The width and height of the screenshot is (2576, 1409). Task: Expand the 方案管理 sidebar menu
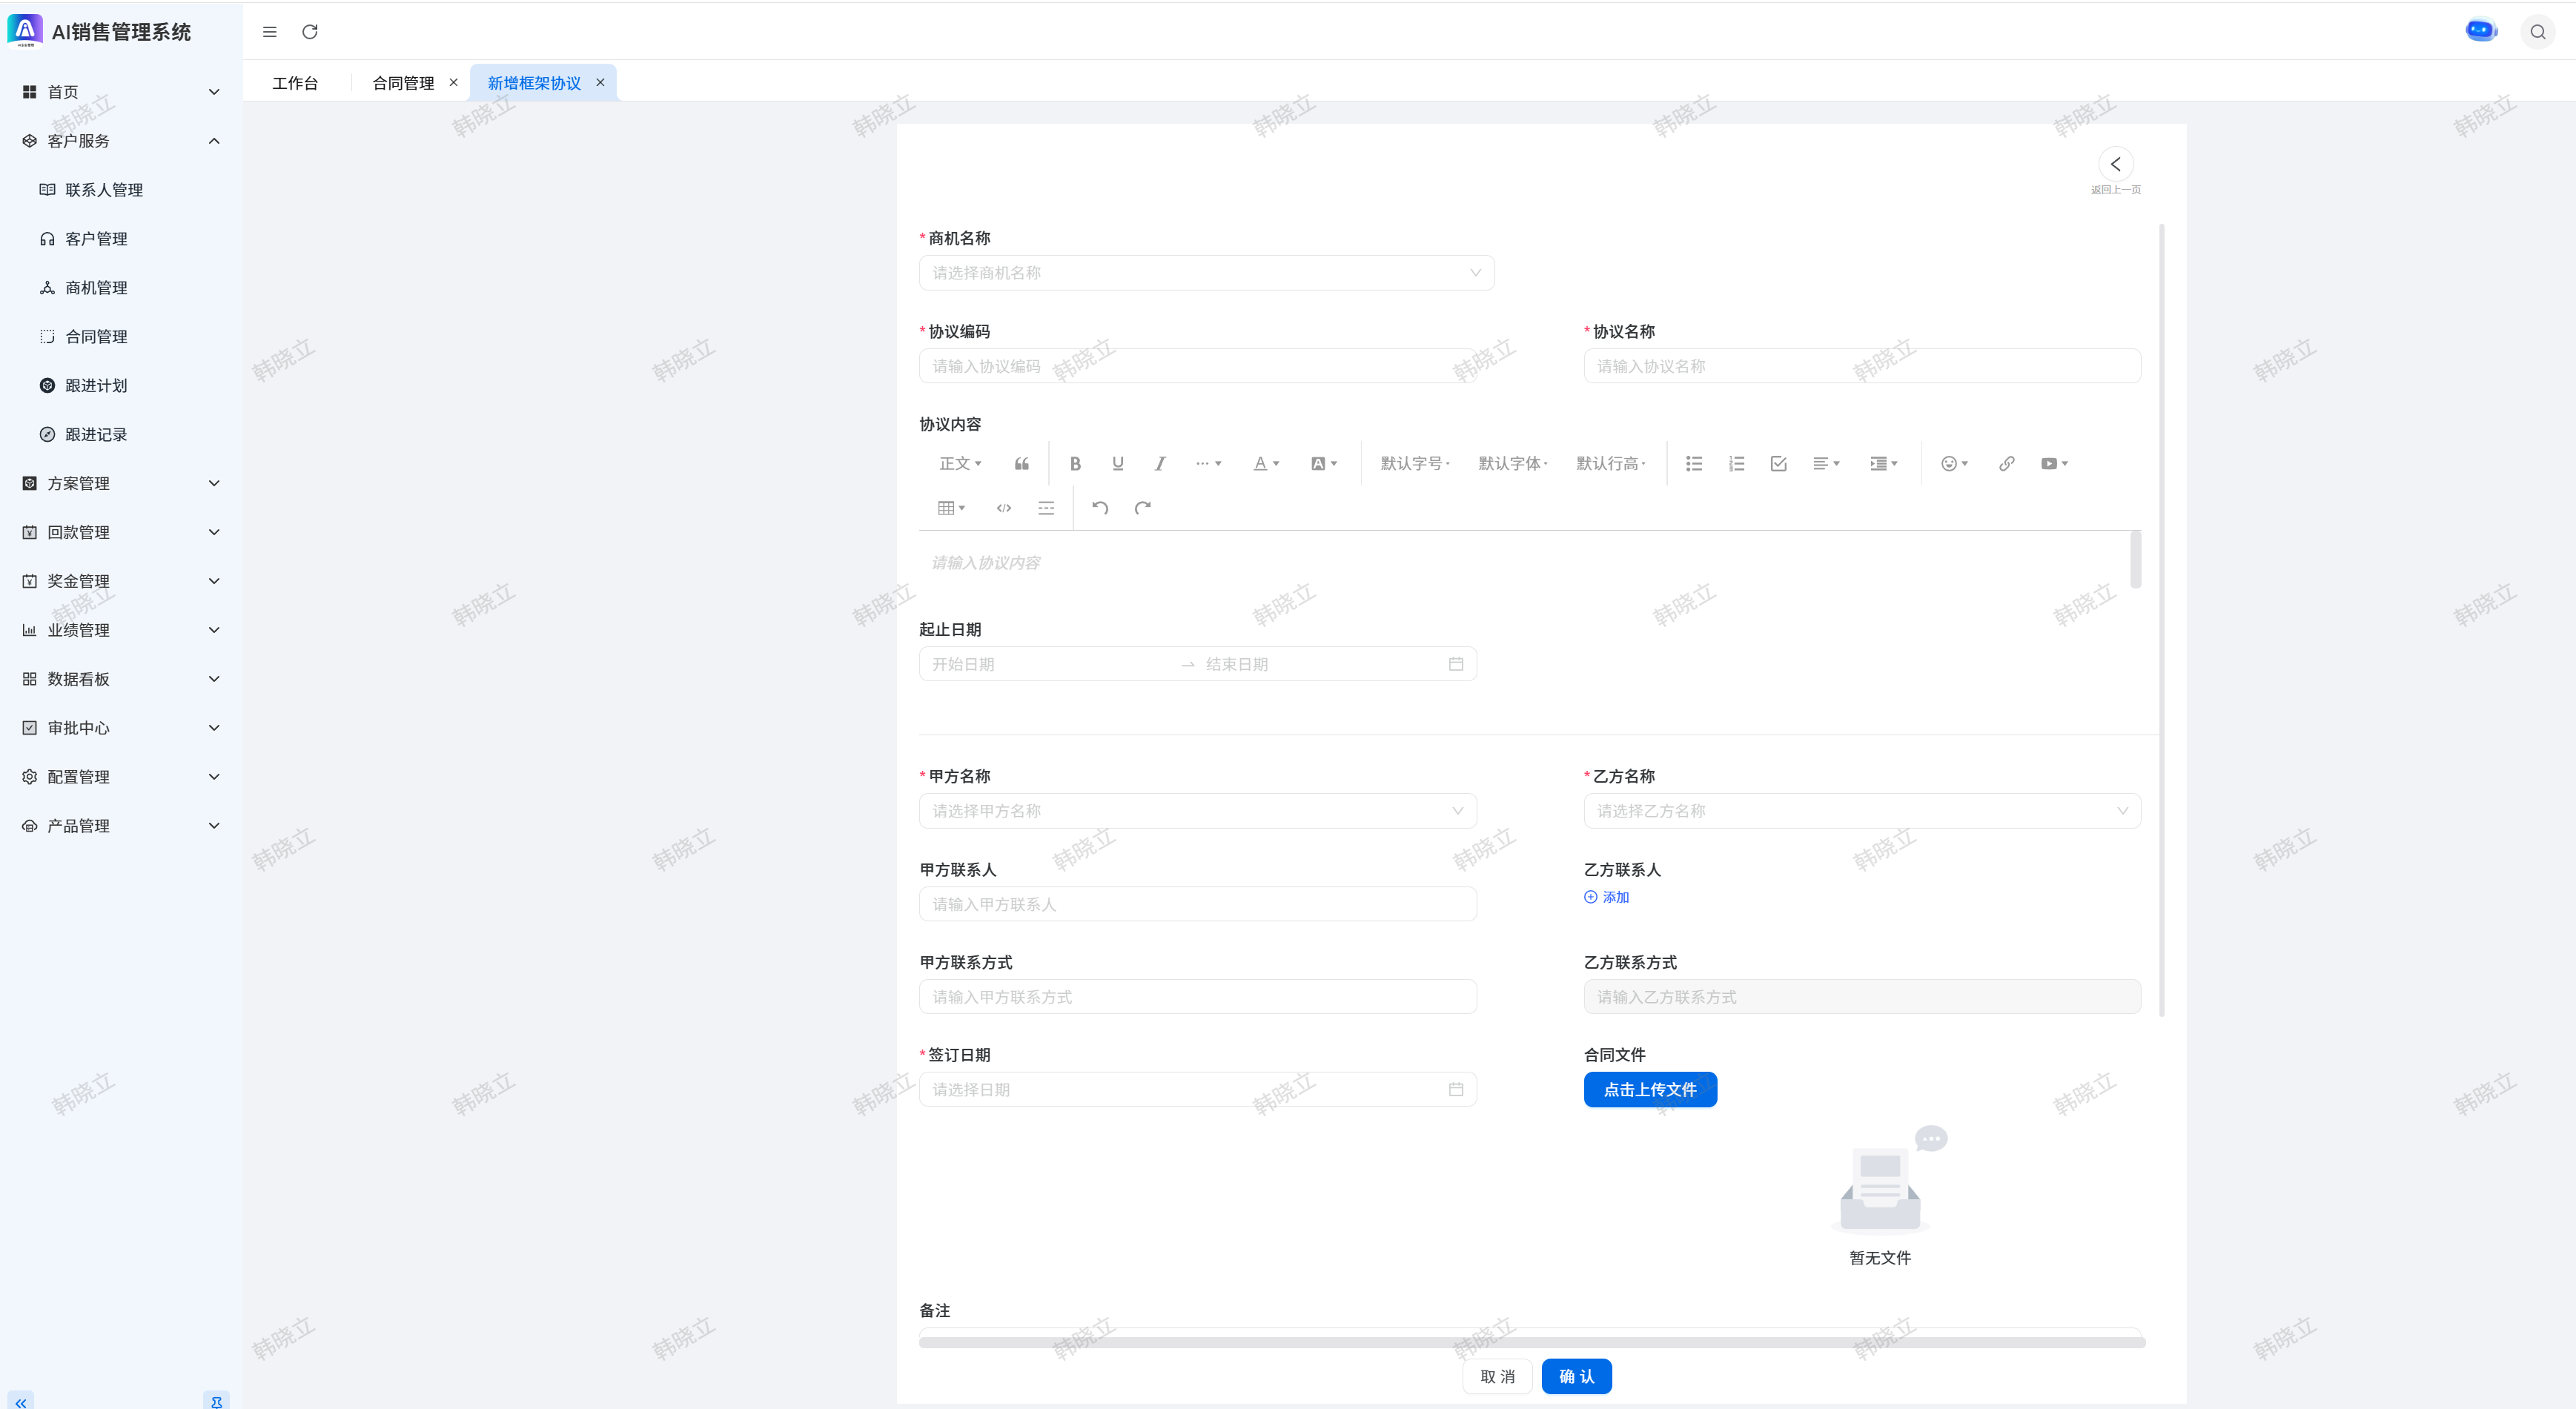120,483
